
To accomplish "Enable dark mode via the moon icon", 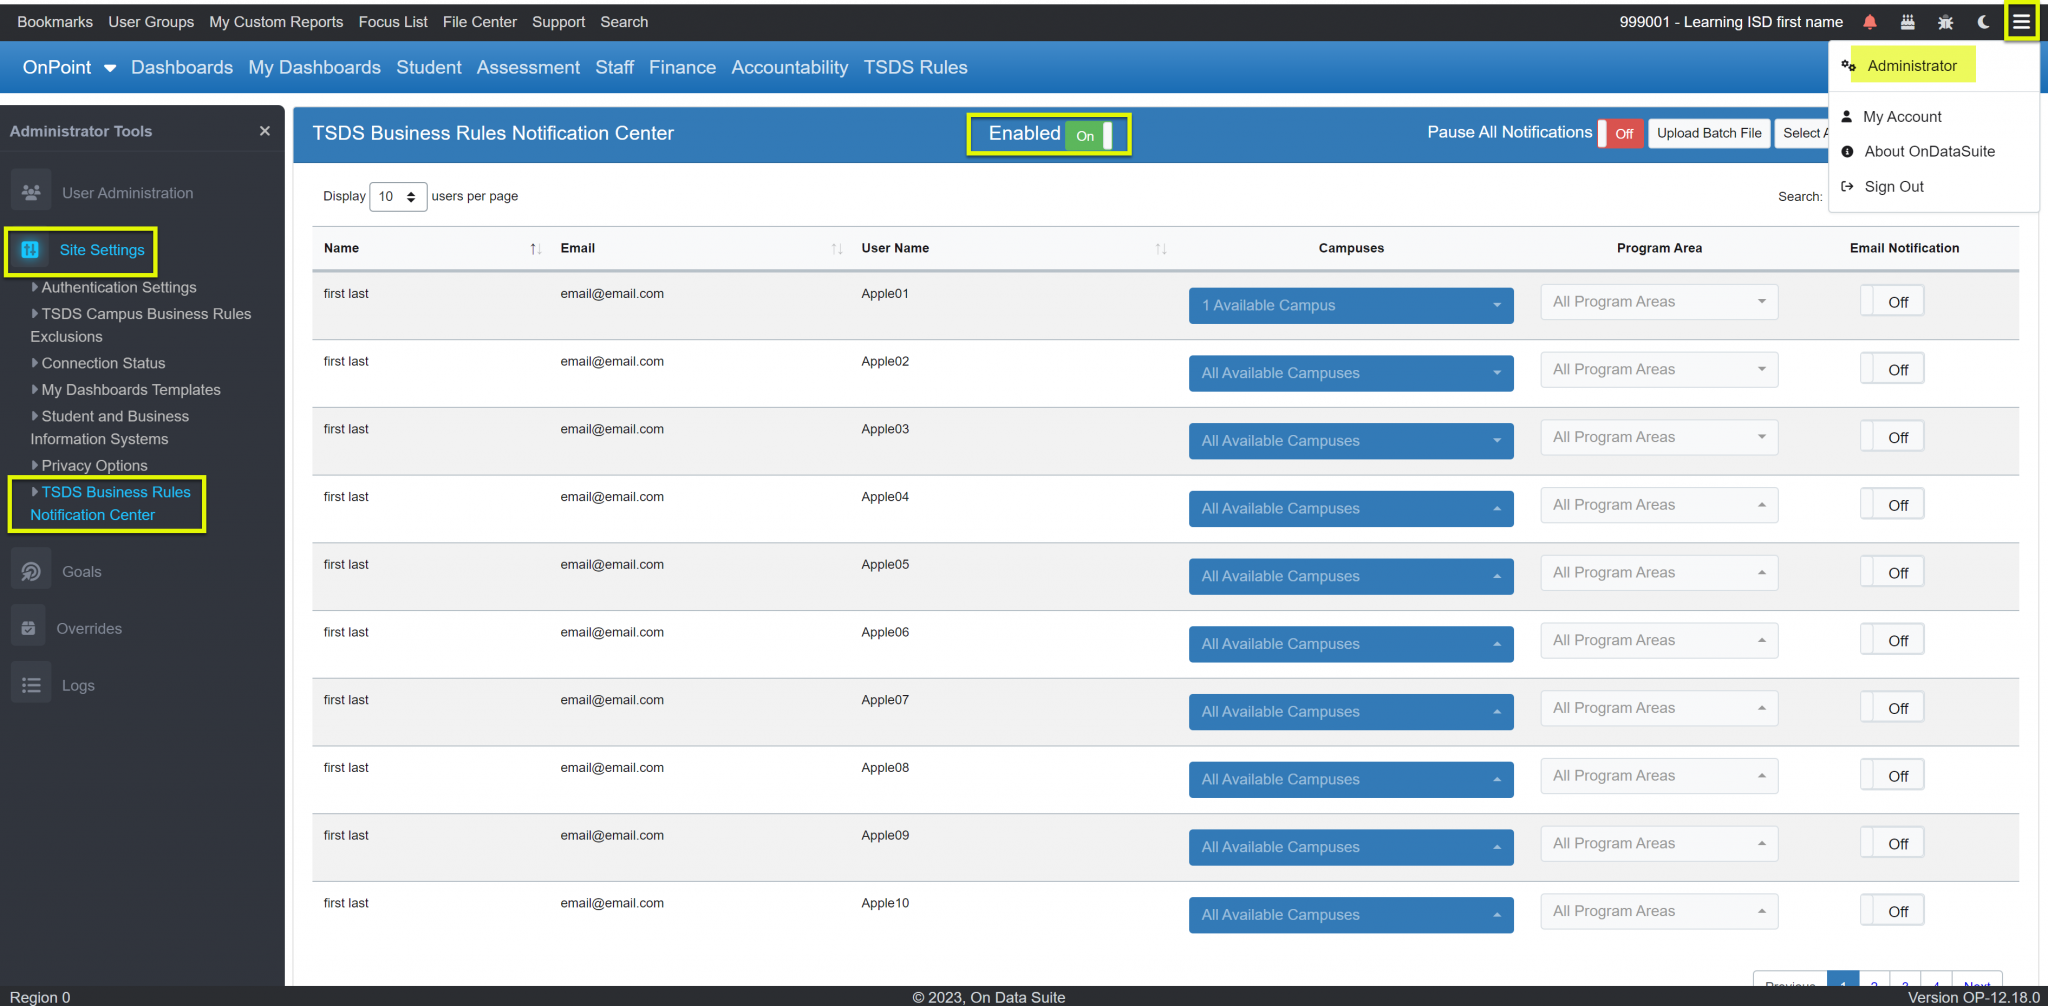I will (1984, 21).
